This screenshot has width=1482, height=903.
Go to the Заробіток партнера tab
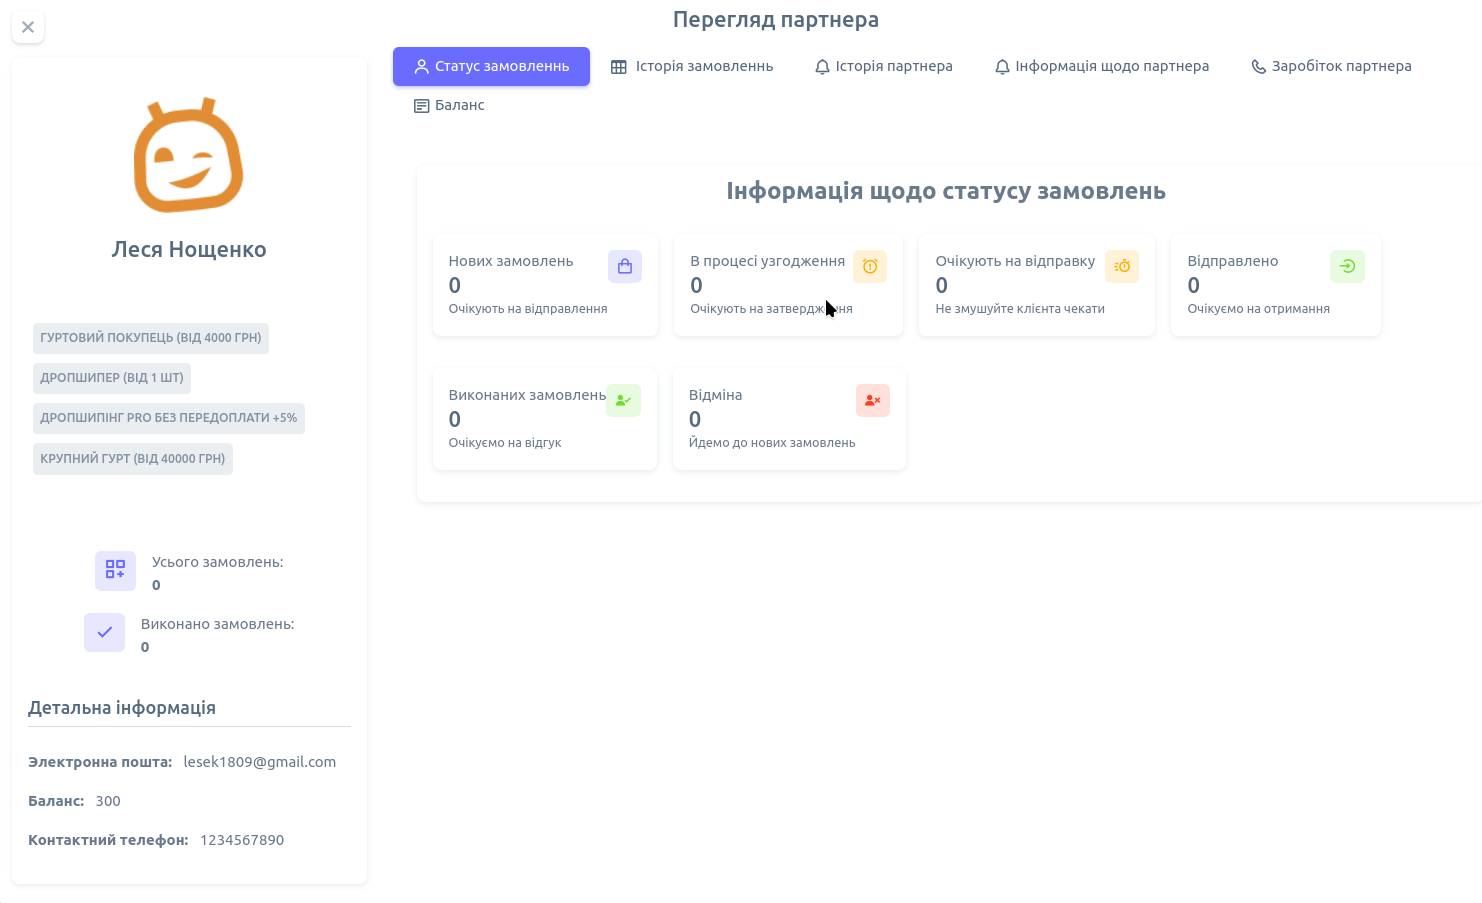(1331, 67)
